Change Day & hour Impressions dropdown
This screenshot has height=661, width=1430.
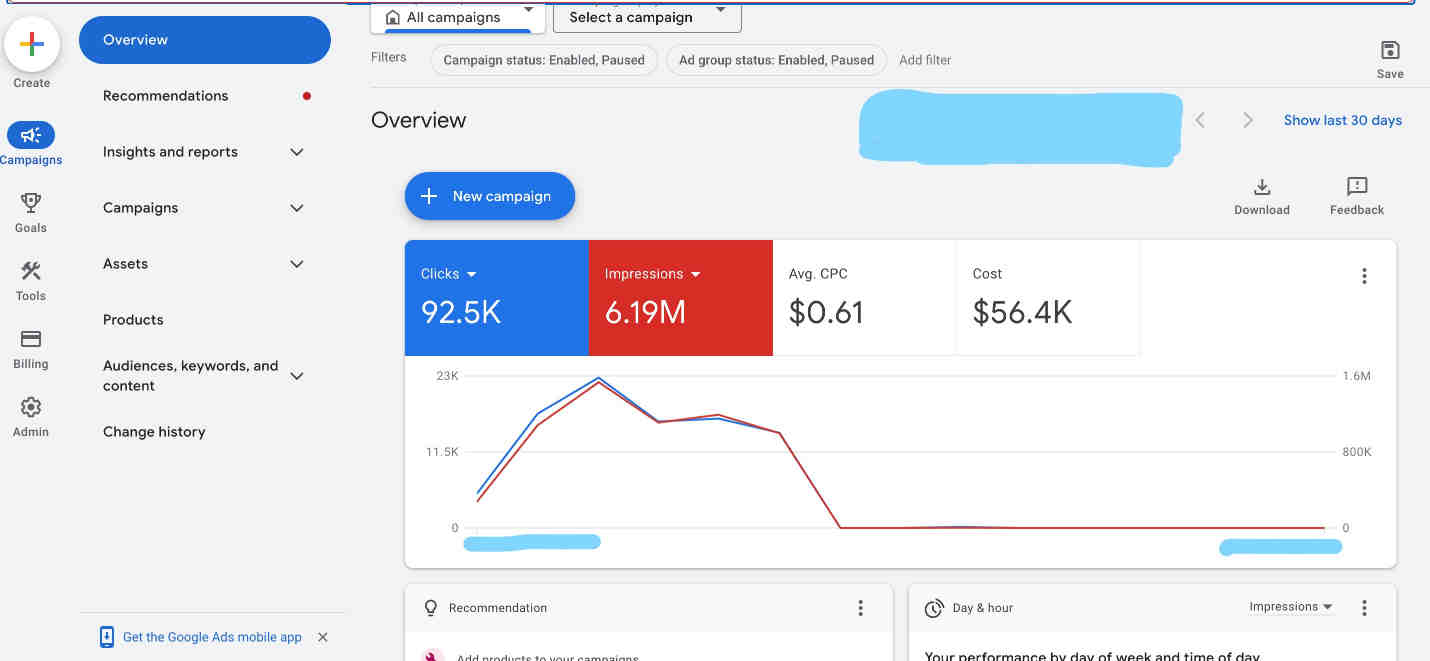click(x=1290, y=607)
